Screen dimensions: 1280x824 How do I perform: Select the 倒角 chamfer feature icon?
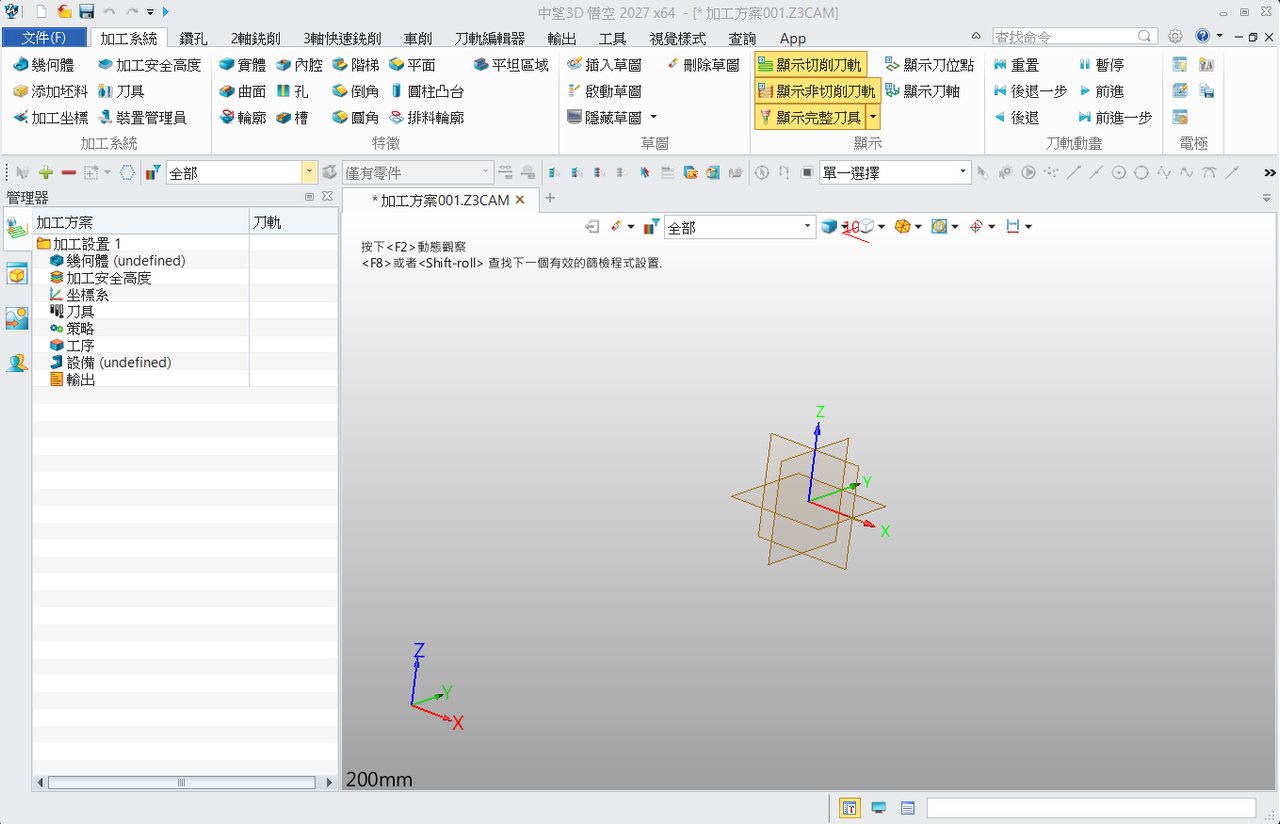coord(340,91)
